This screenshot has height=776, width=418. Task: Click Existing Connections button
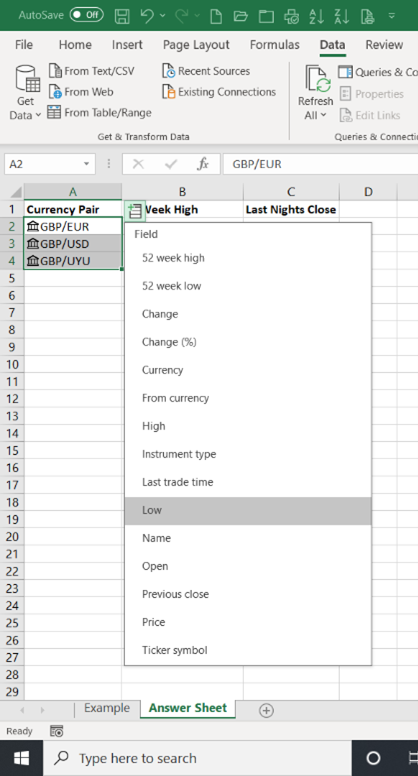tap(219, 92)
